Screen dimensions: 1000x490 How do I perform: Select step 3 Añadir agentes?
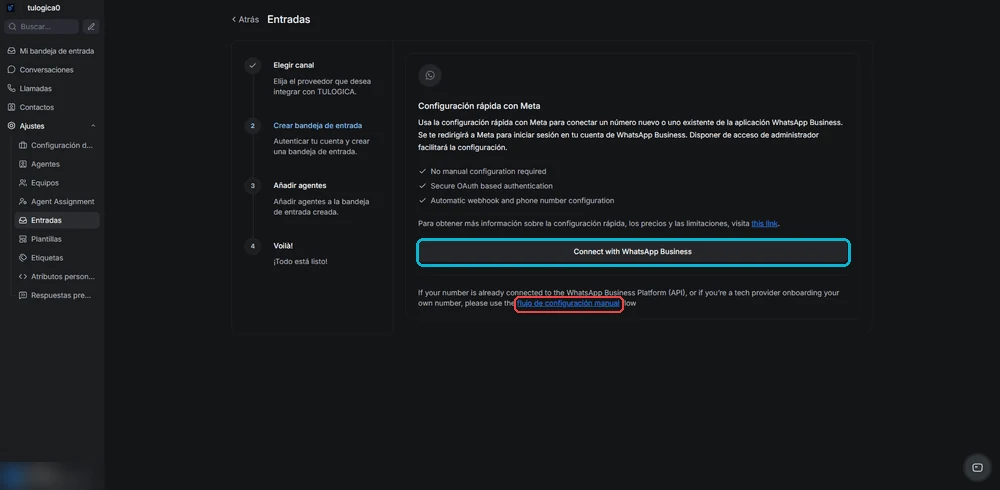300,186
